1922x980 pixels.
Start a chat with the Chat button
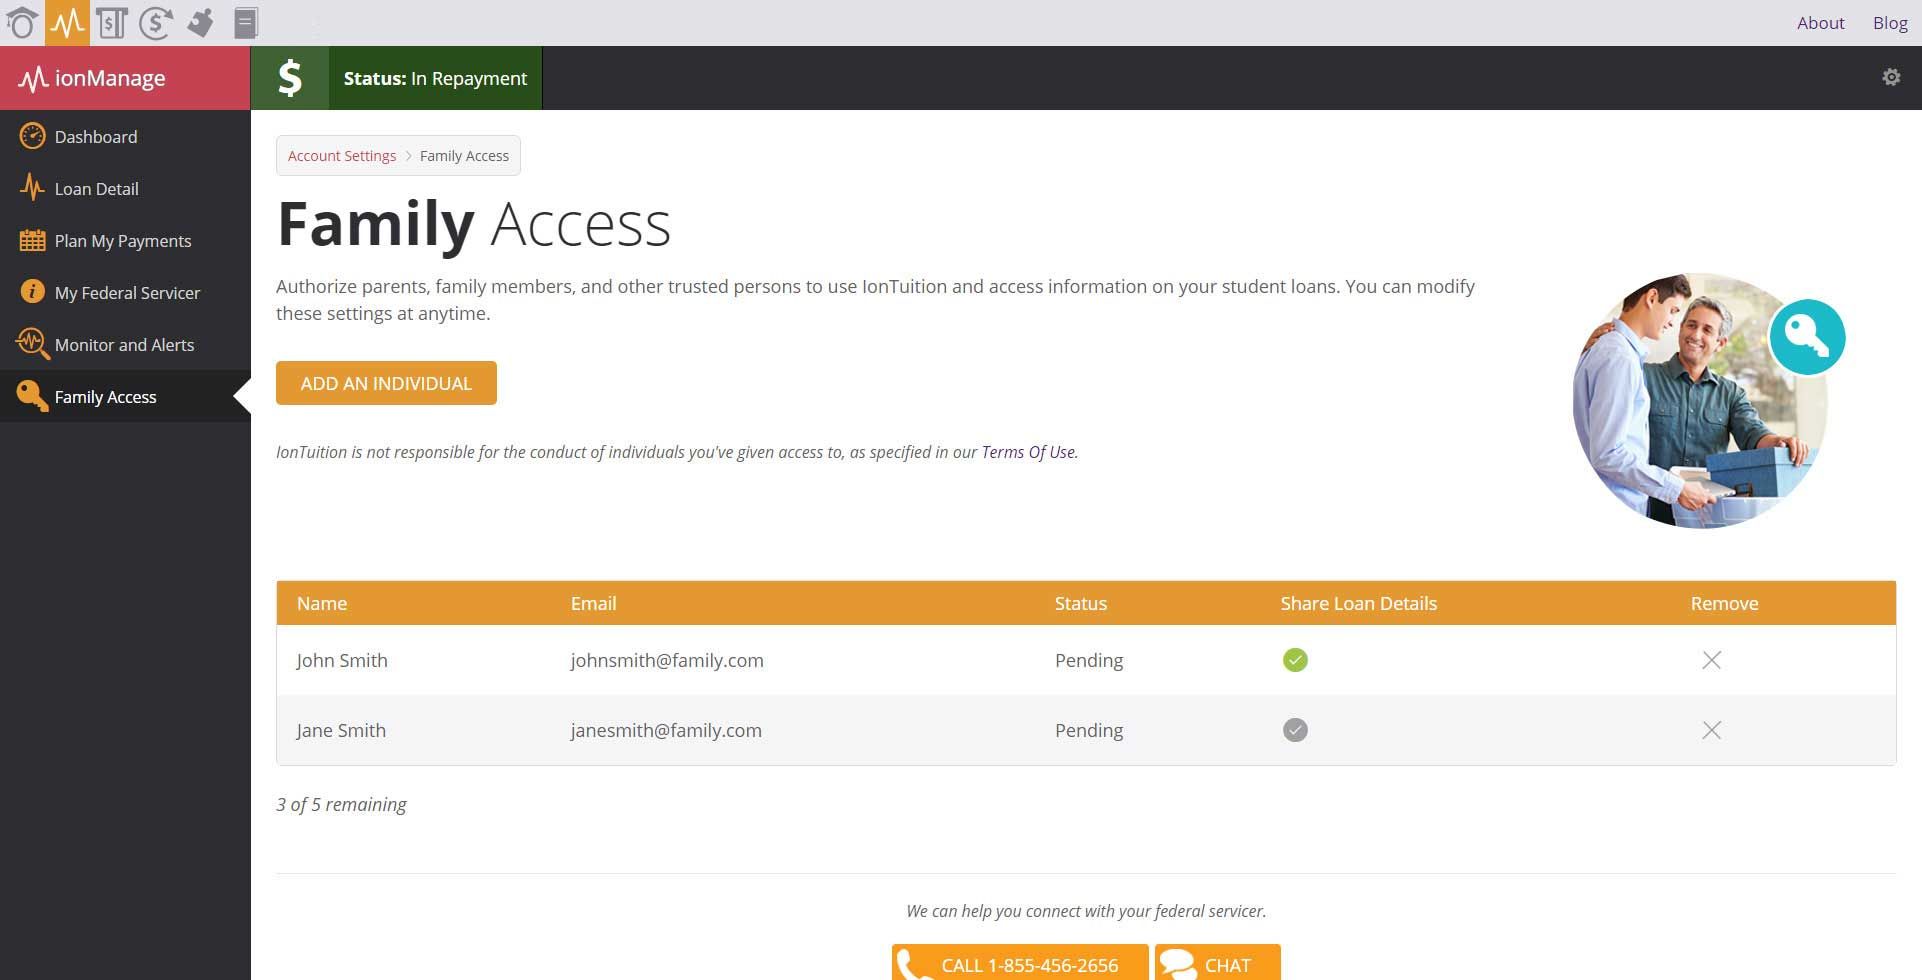coord(1218,963)
